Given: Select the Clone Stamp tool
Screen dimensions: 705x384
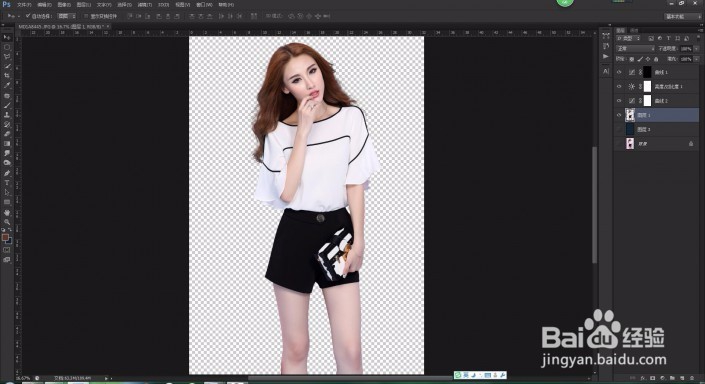Looking at the screenshot, I should 7,115.
